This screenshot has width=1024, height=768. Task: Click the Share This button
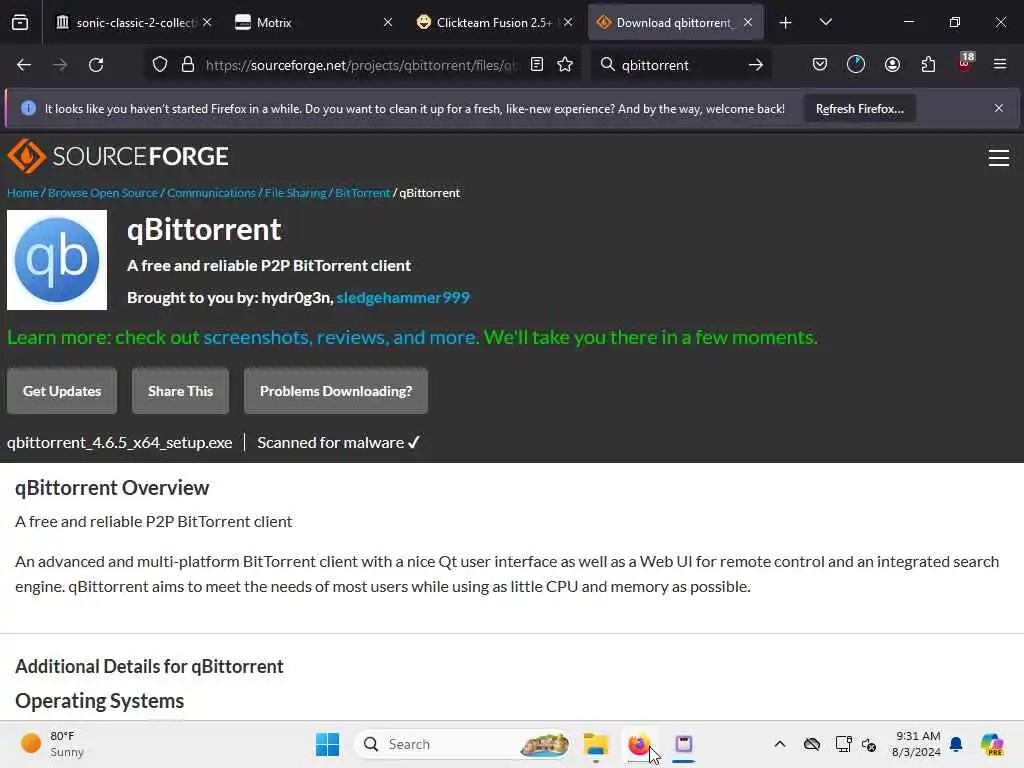[x=180, y=391]
